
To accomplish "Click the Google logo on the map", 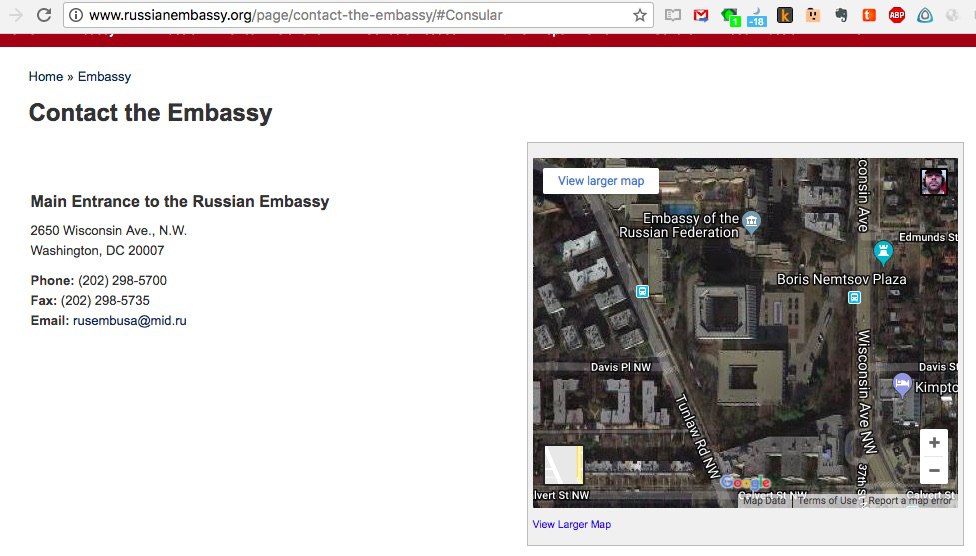I will click(x=745, y=483).
